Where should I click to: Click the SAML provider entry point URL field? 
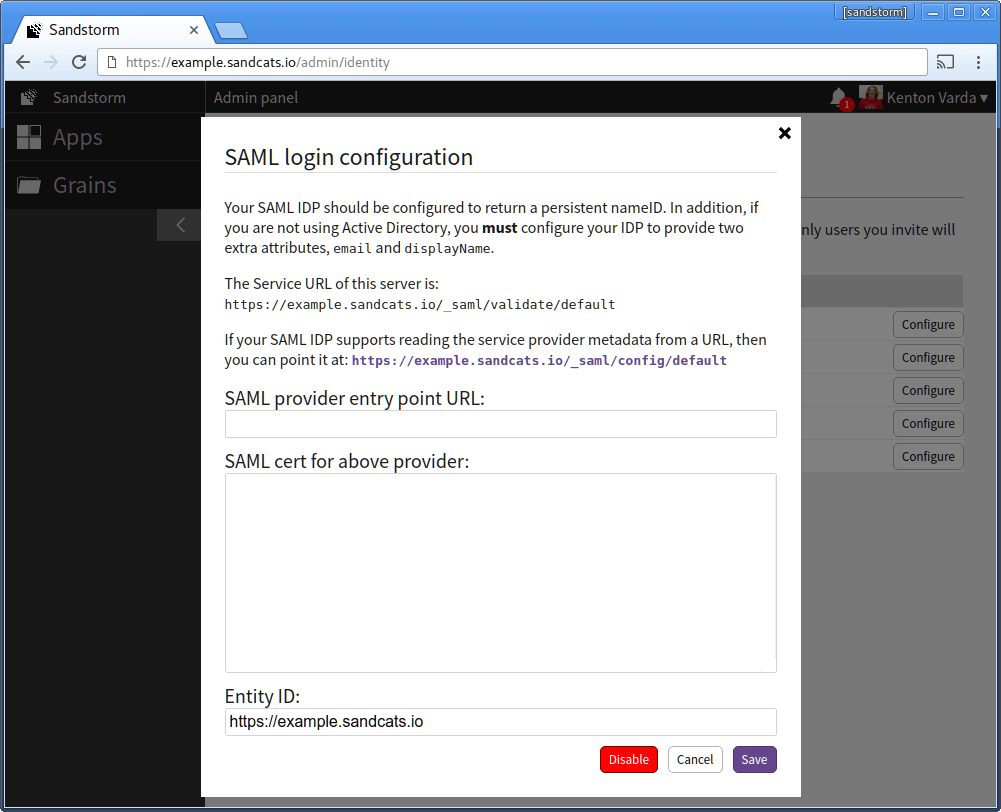click(x=500, y=424)
